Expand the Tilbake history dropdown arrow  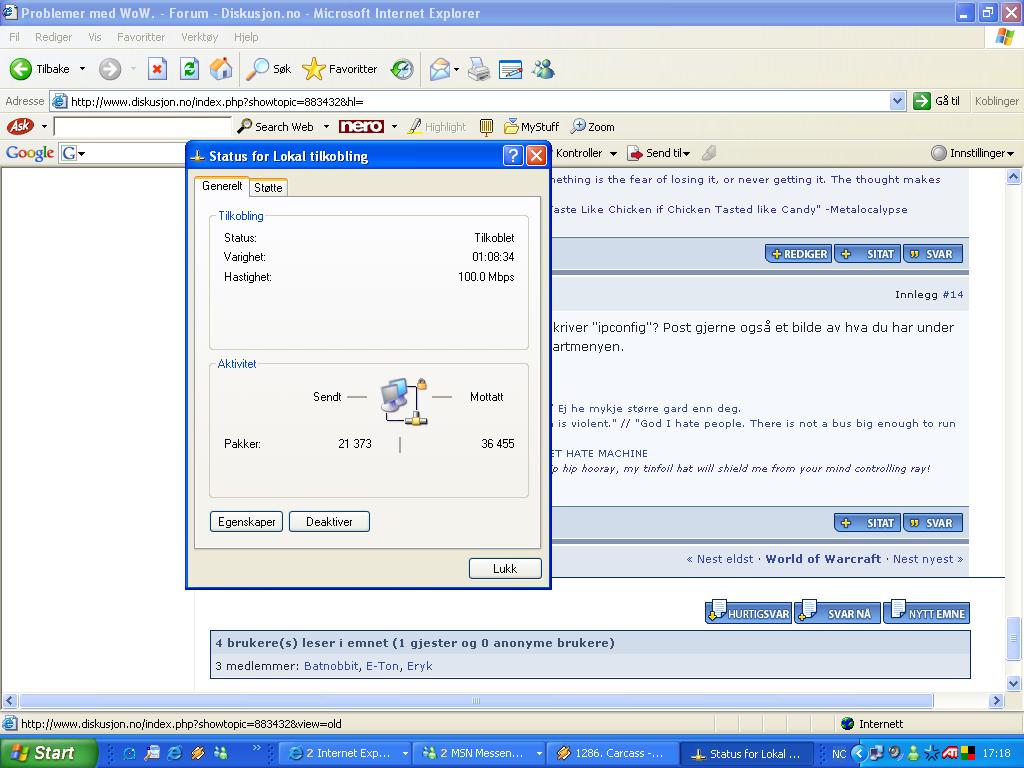click(x=82, y=69)
